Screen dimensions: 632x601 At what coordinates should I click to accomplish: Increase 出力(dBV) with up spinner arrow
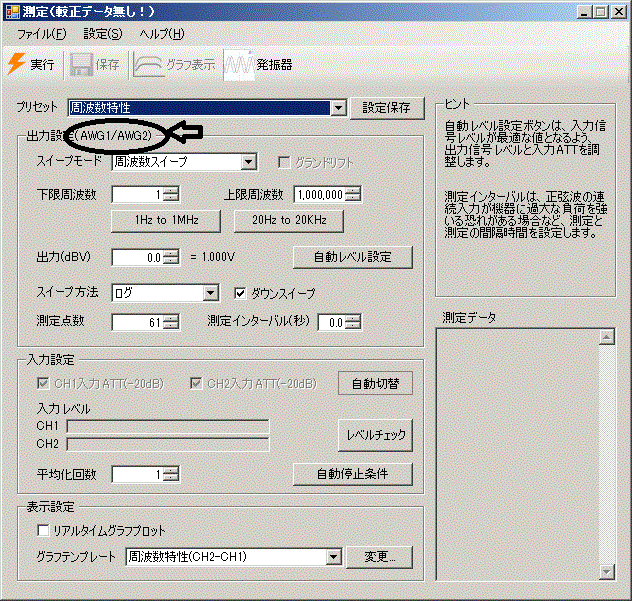[x=171, y=254]
